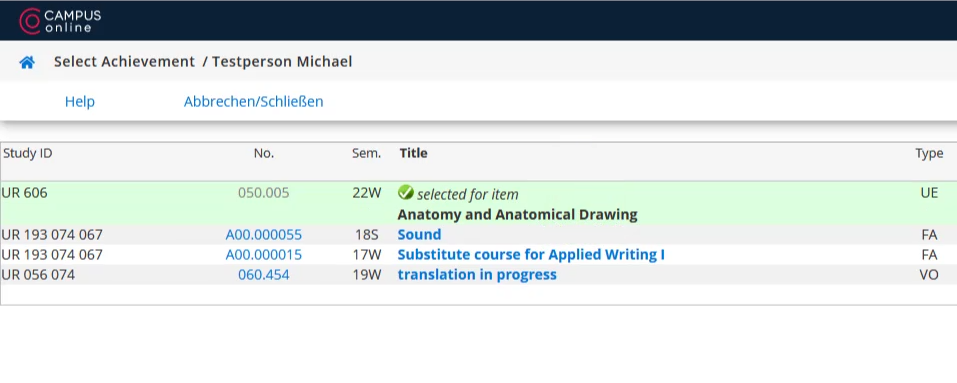Click course number 060.454

coord(264,275)
